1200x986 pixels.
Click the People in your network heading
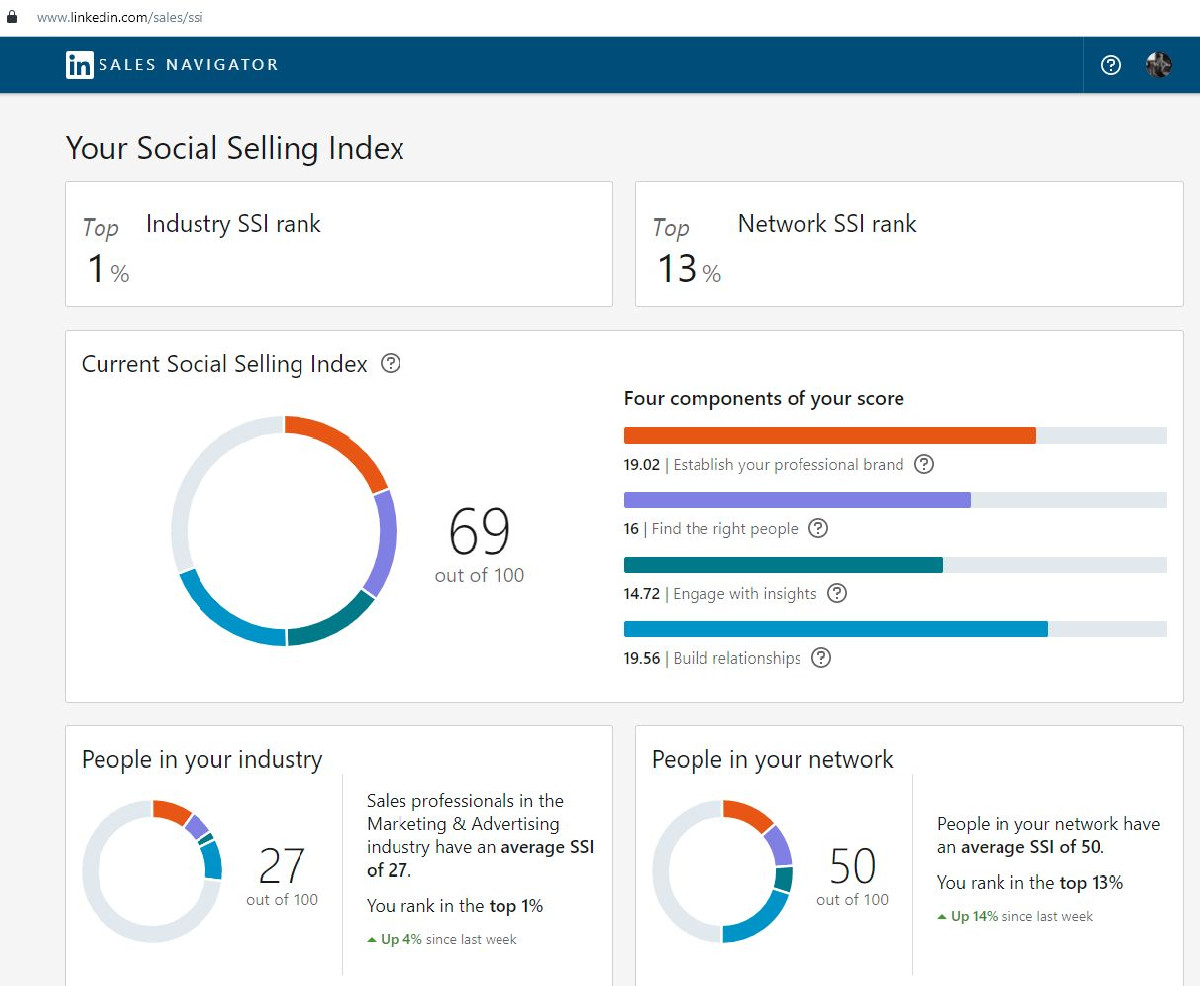pyautogui.click(x=773, y=760)
